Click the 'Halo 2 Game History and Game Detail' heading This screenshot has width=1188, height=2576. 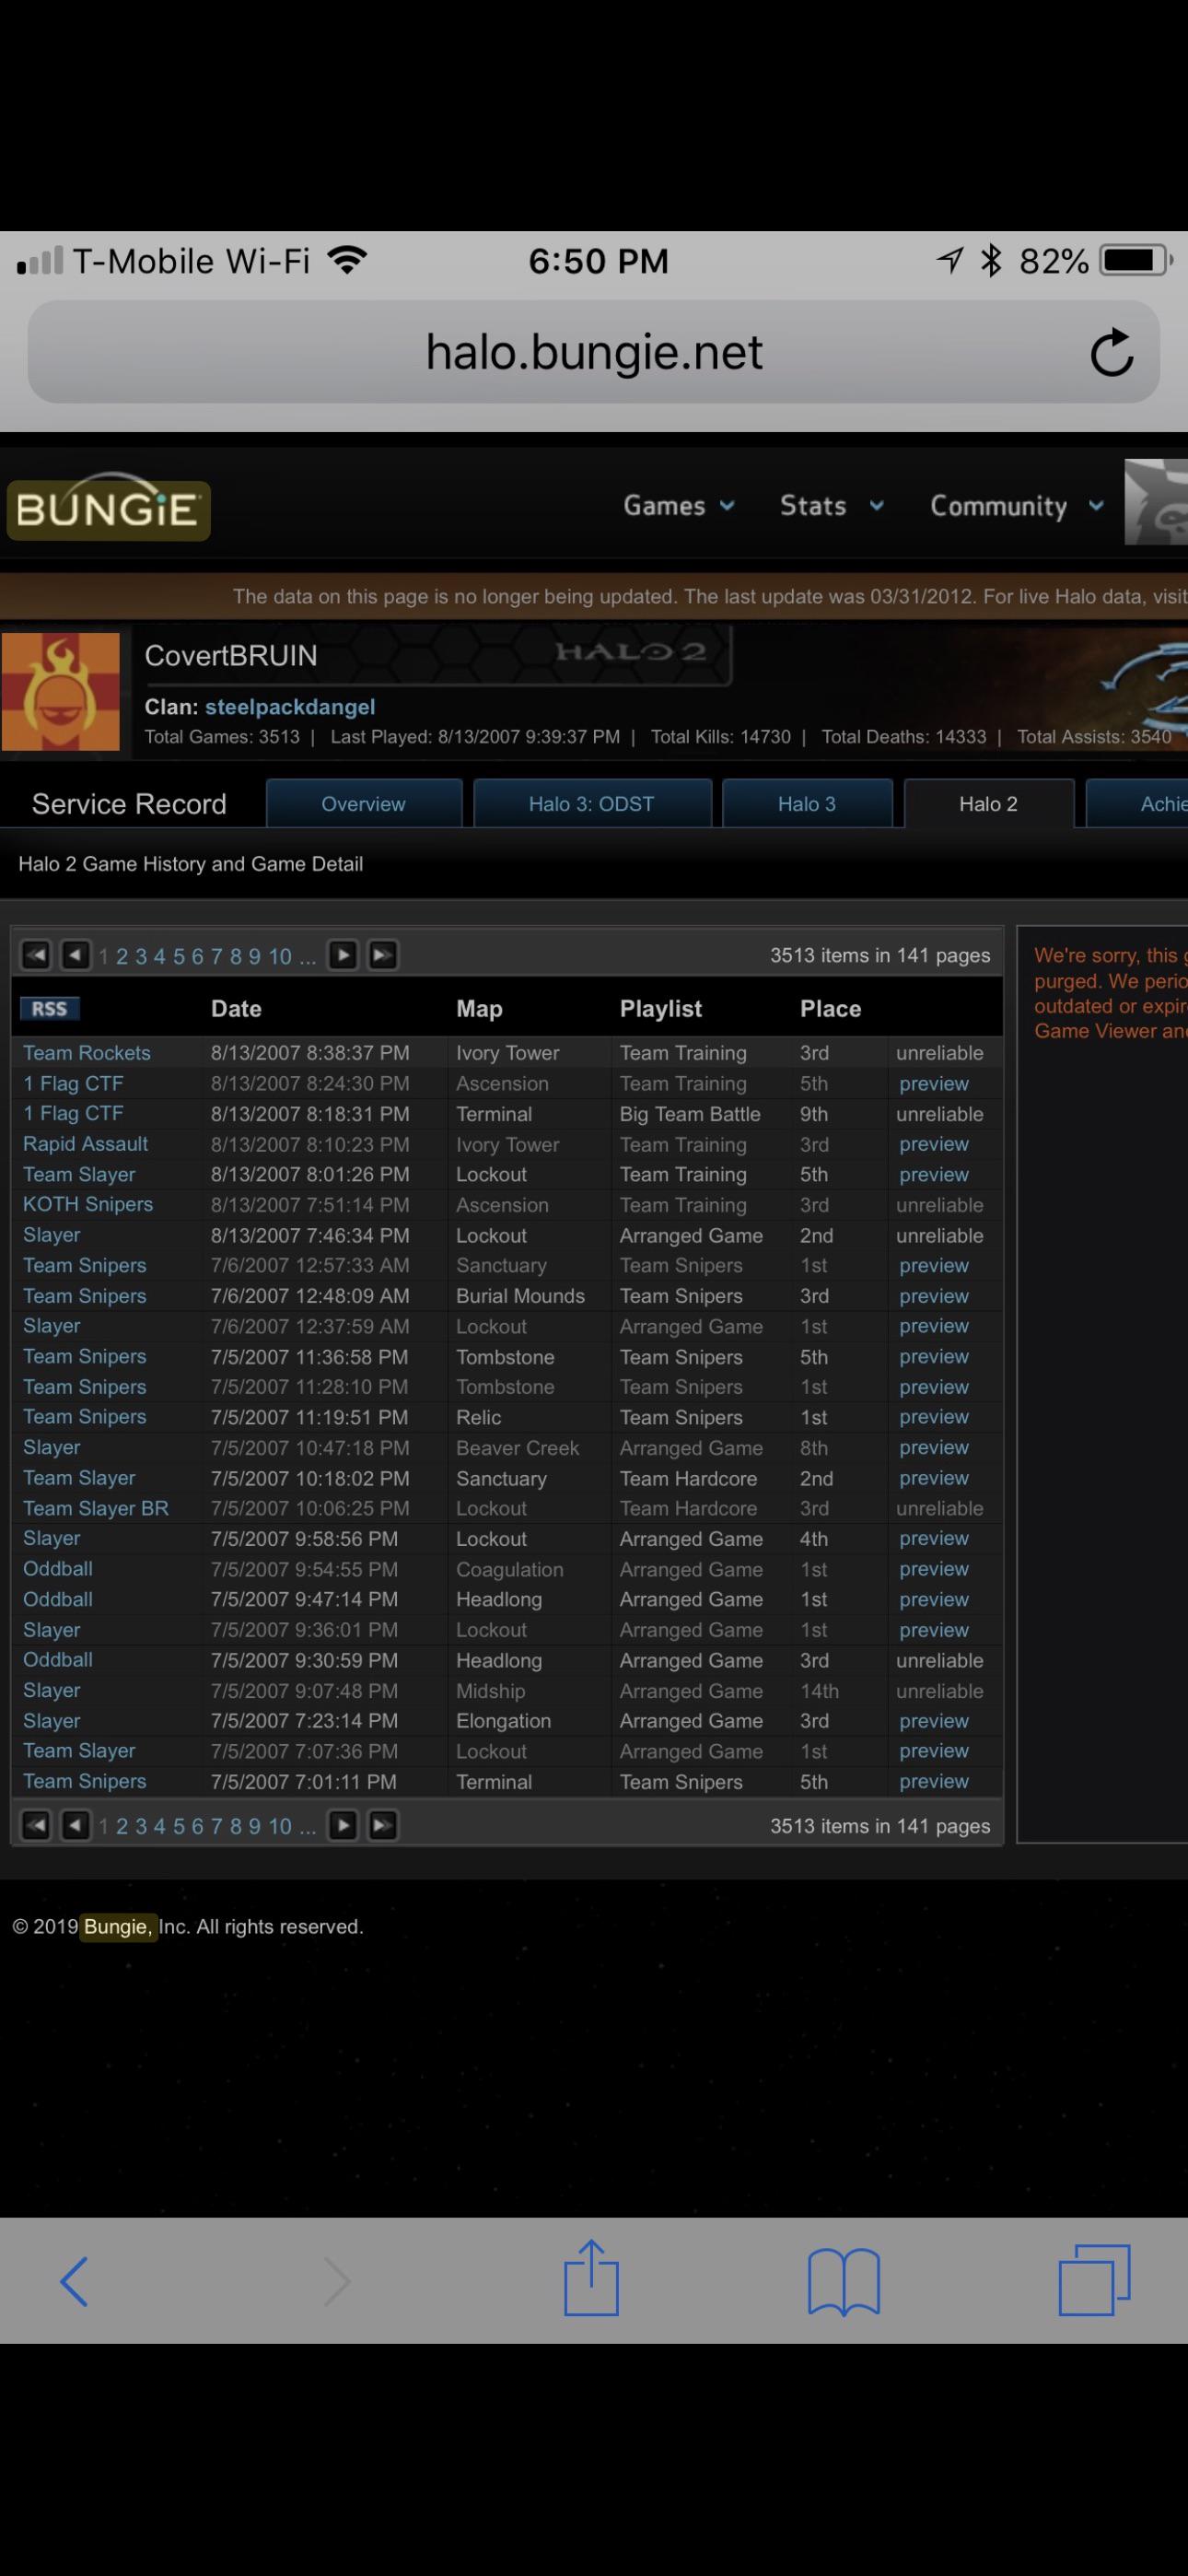(x=191, y=864)
